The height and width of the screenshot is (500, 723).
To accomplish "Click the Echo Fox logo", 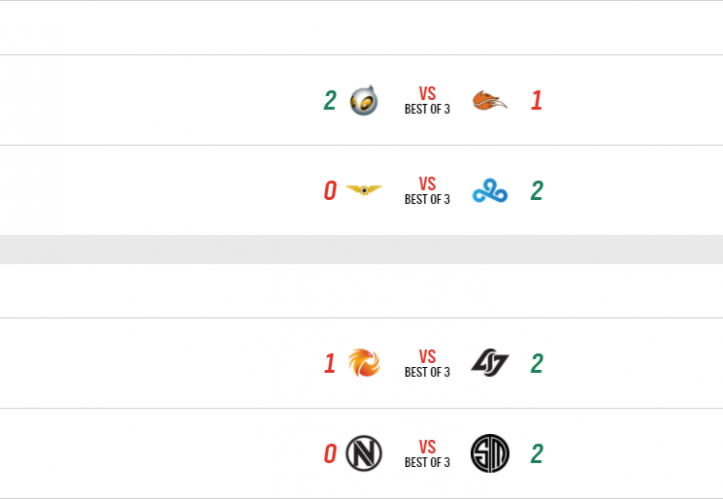I will (x=489, y=101).
